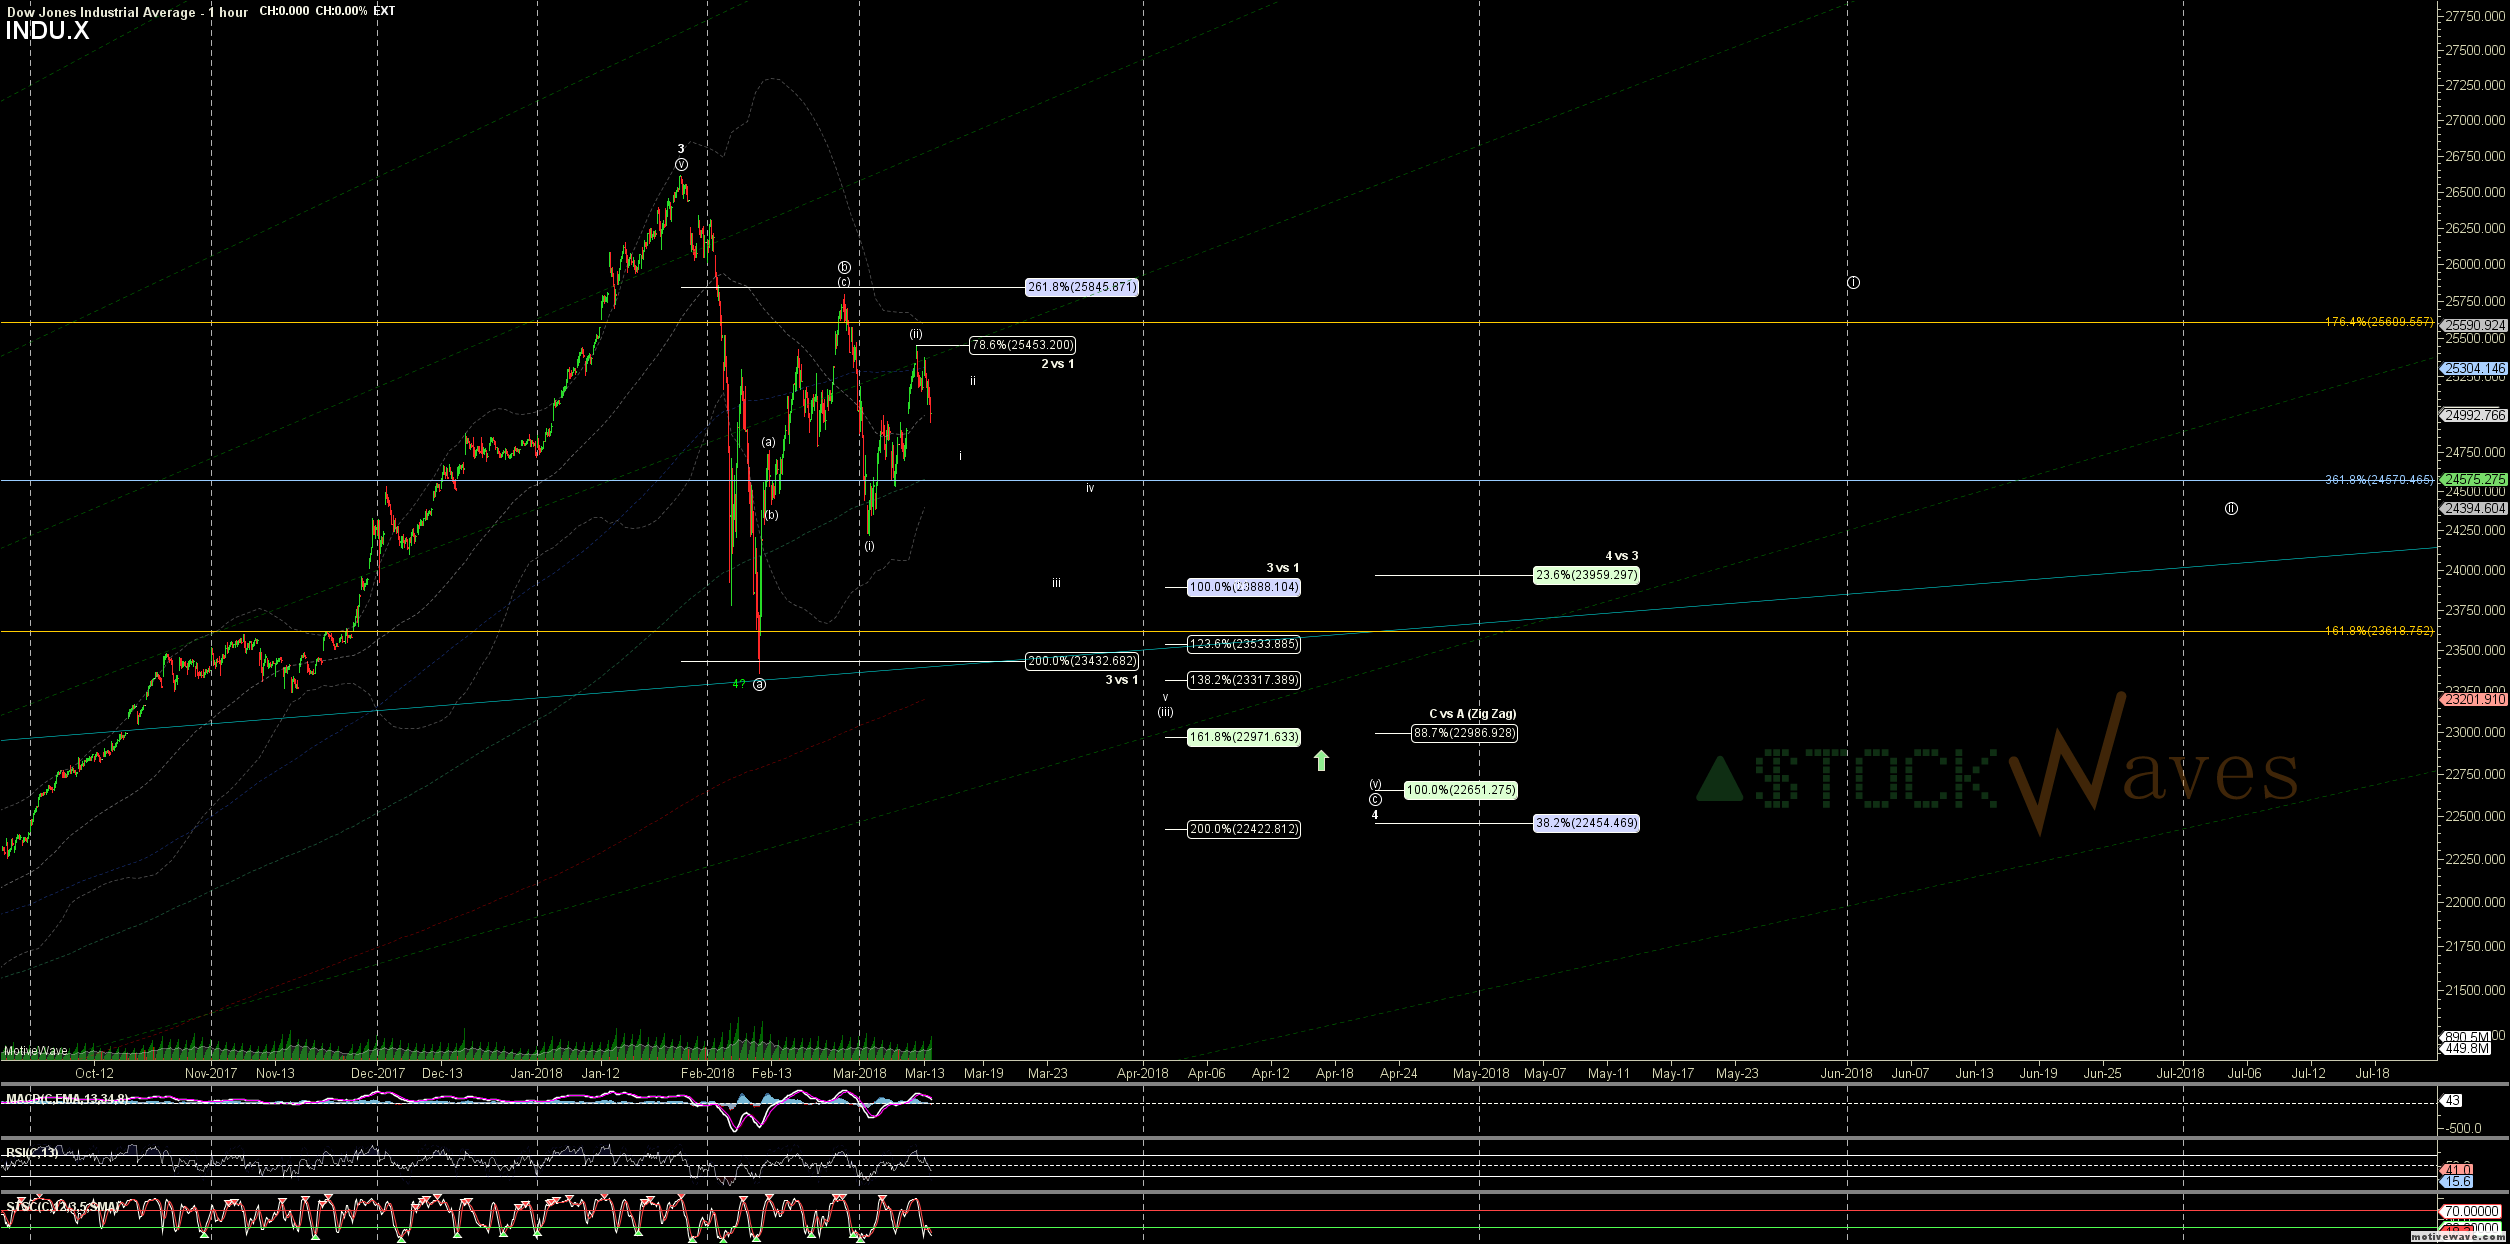Click the 361.8%(24570.465) blue line label
The width and height of the screenshot is (2510, 1244).
click(x=2379, y=480)
